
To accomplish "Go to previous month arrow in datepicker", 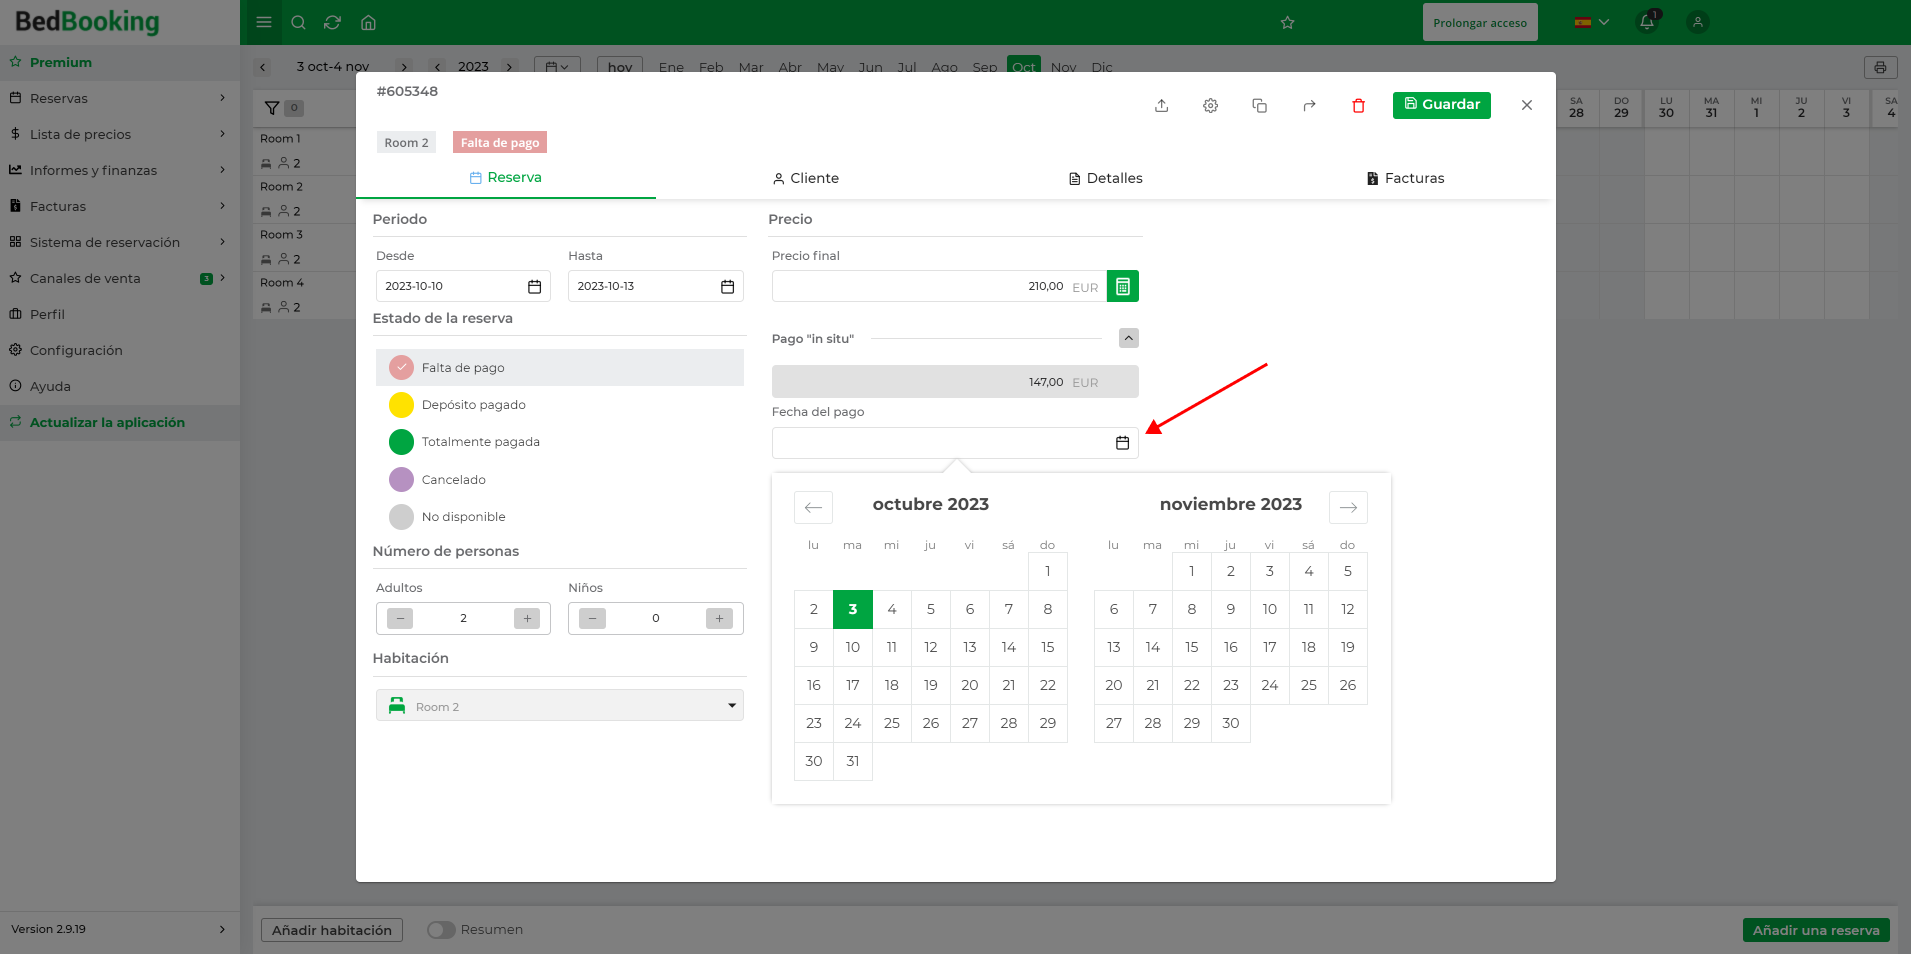I will [813, 507].
